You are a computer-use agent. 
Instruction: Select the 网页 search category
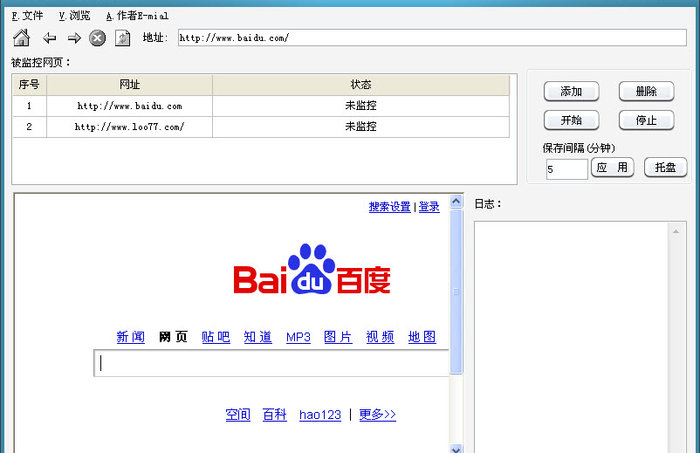[173, 337]
